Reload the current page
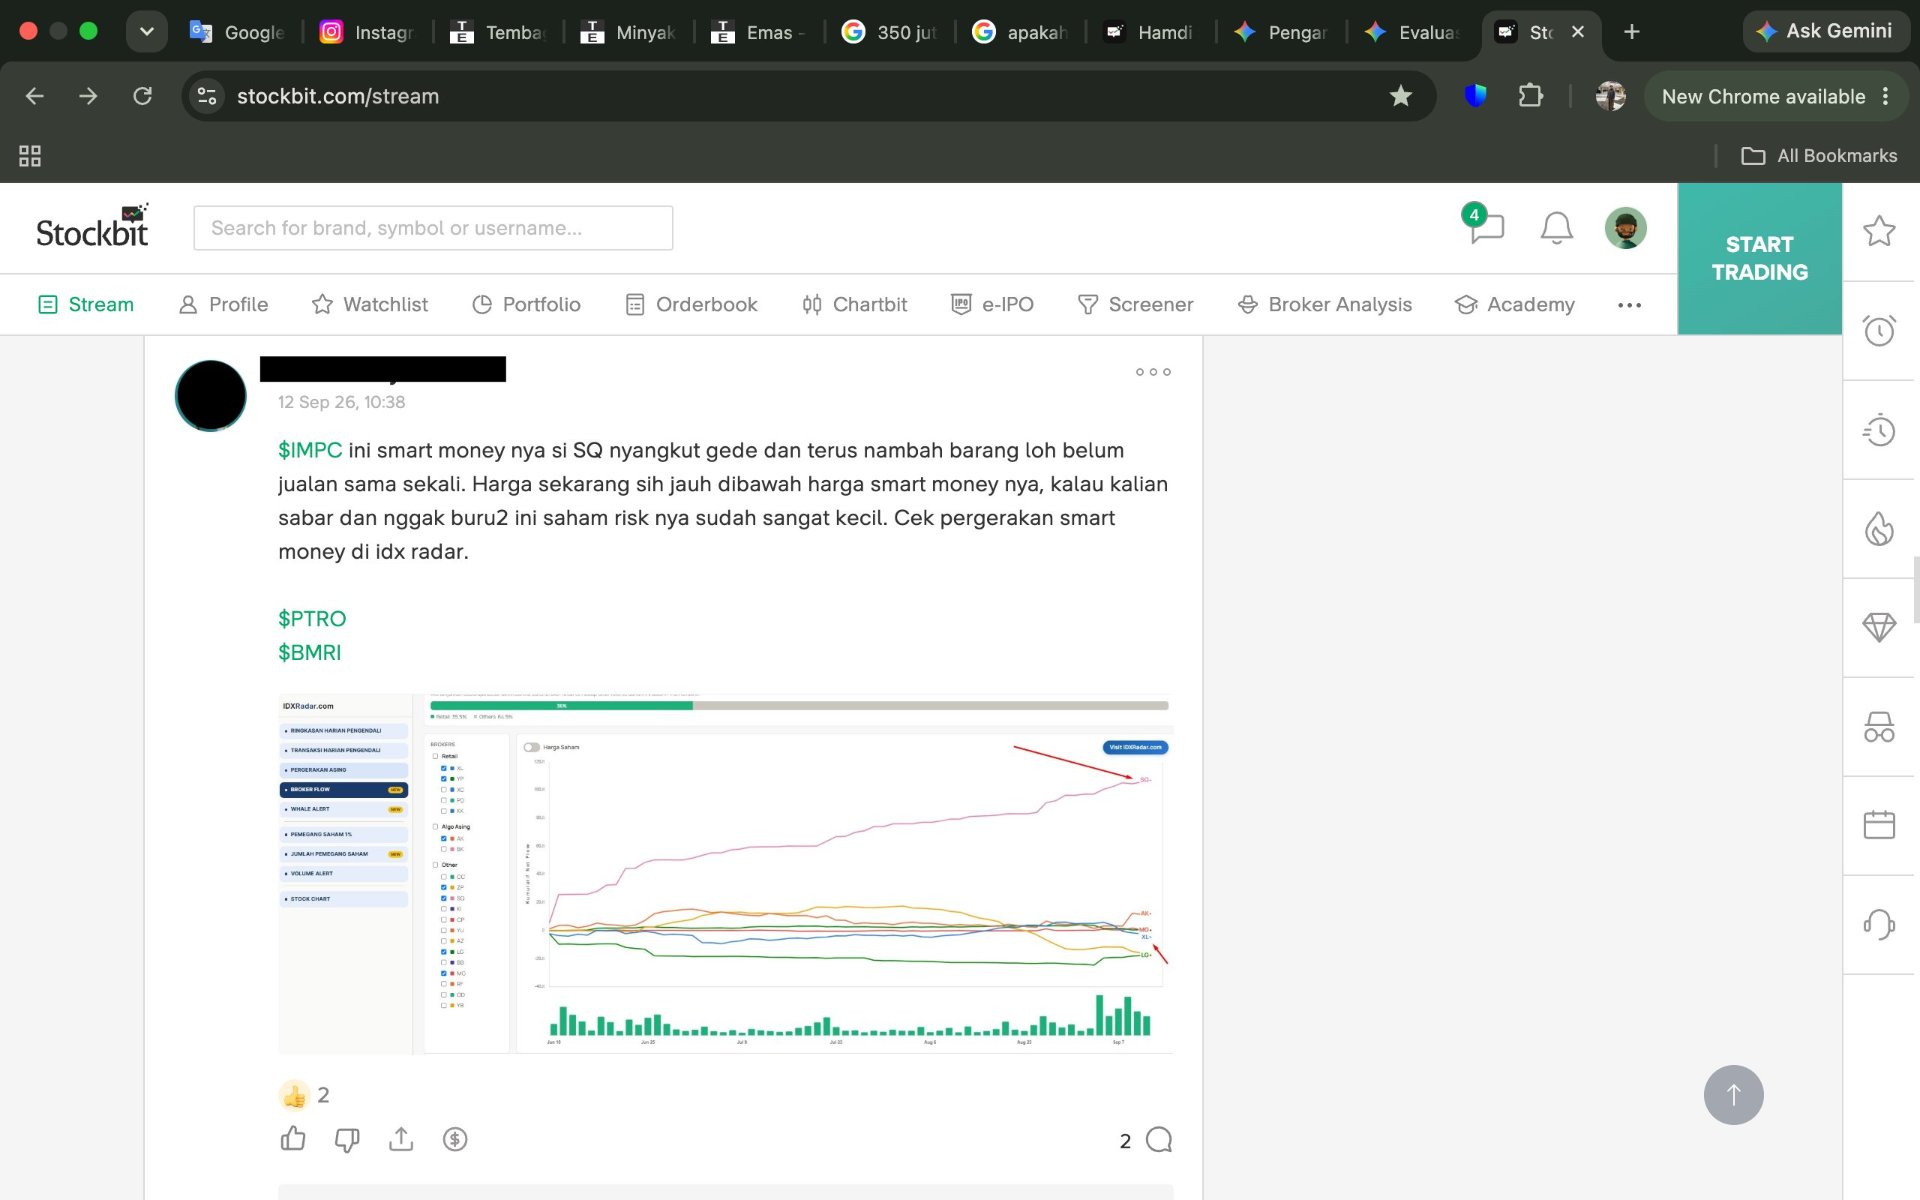Image resolution: width=1920 pixels, height=1200 pixels. [143, 96]
